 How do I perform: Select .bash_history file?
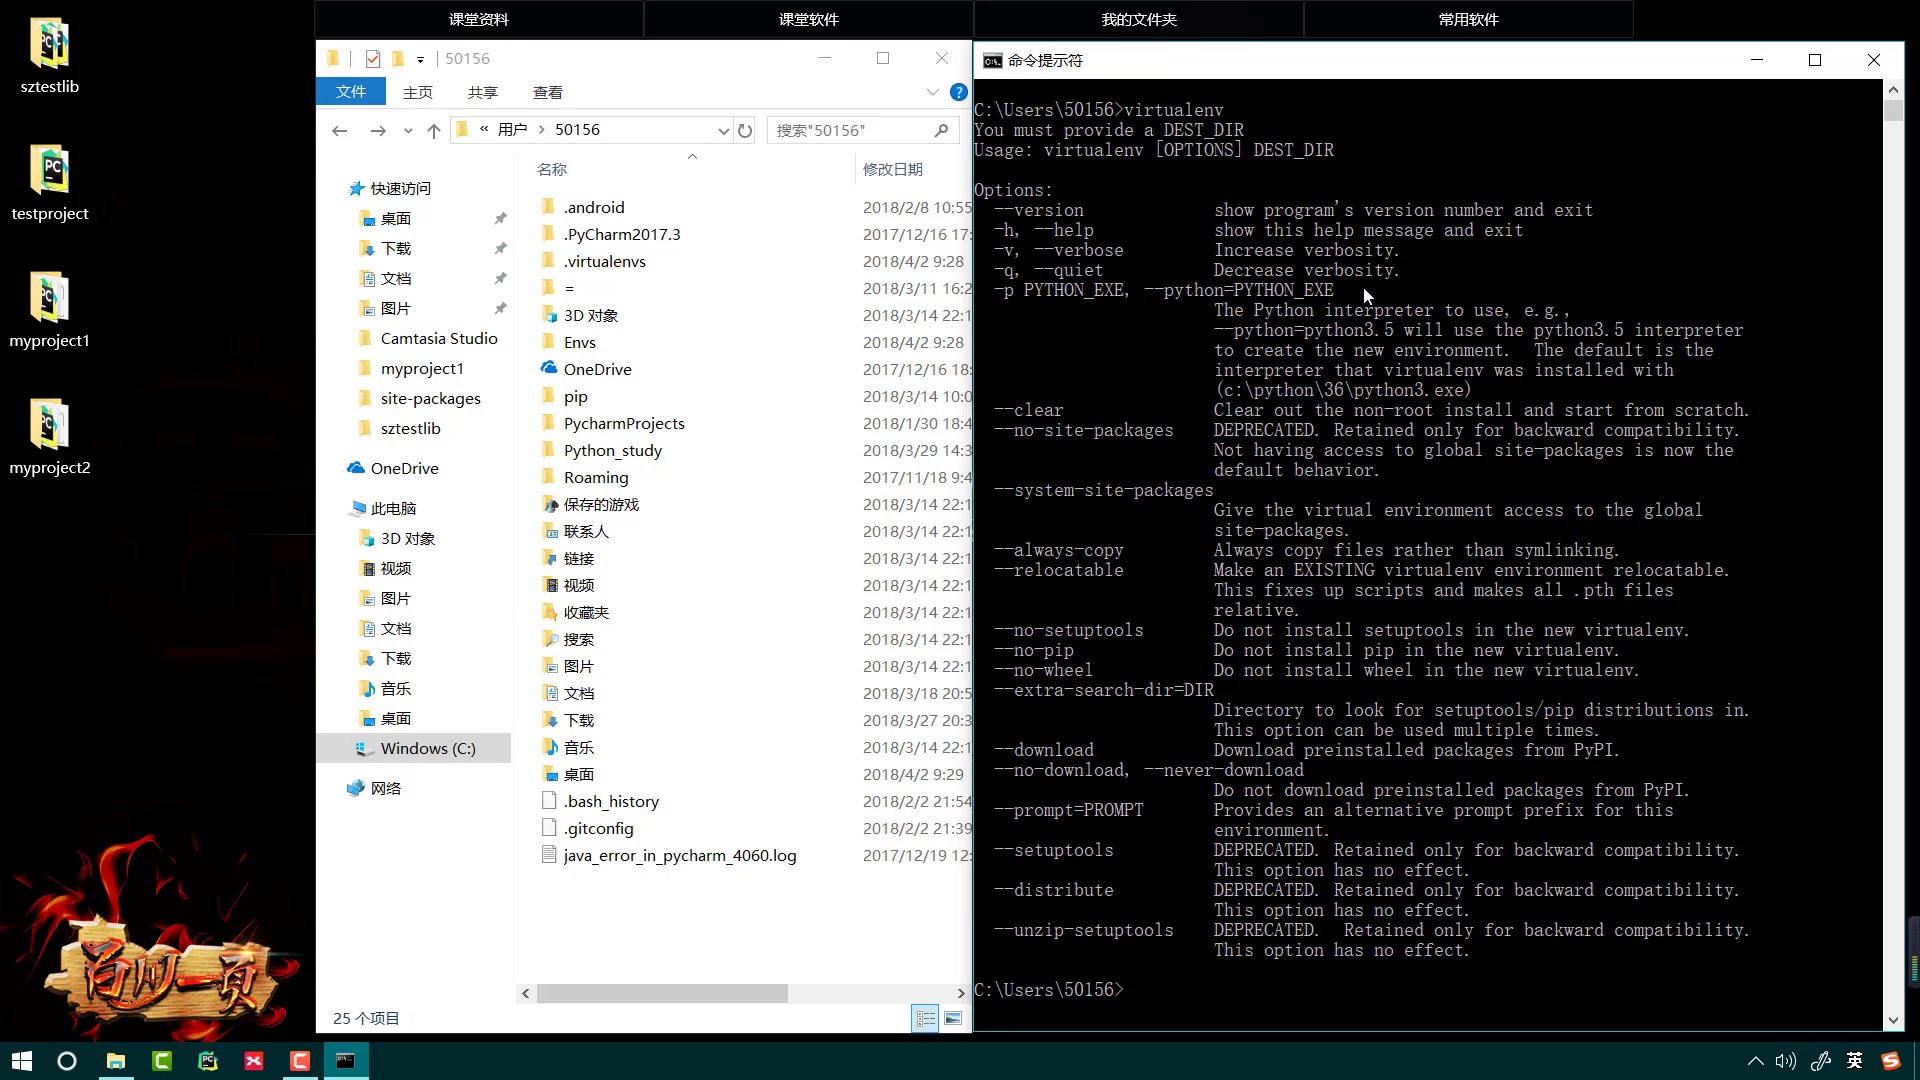click(610, 801)
